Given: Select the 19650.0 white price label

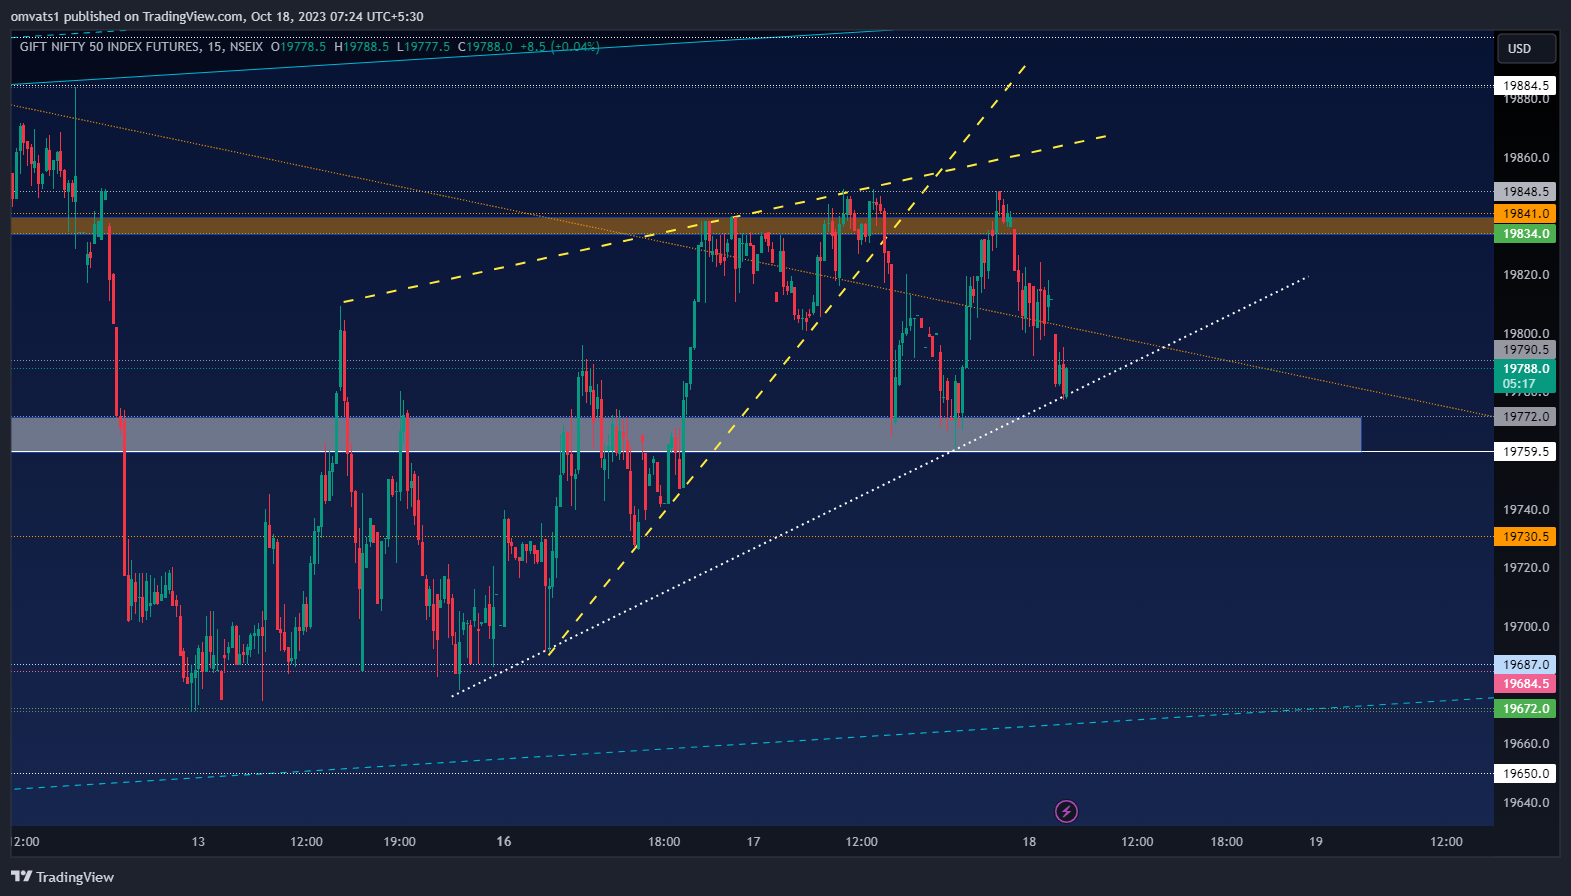Looking at the screenshot, I should [1525, 774].
